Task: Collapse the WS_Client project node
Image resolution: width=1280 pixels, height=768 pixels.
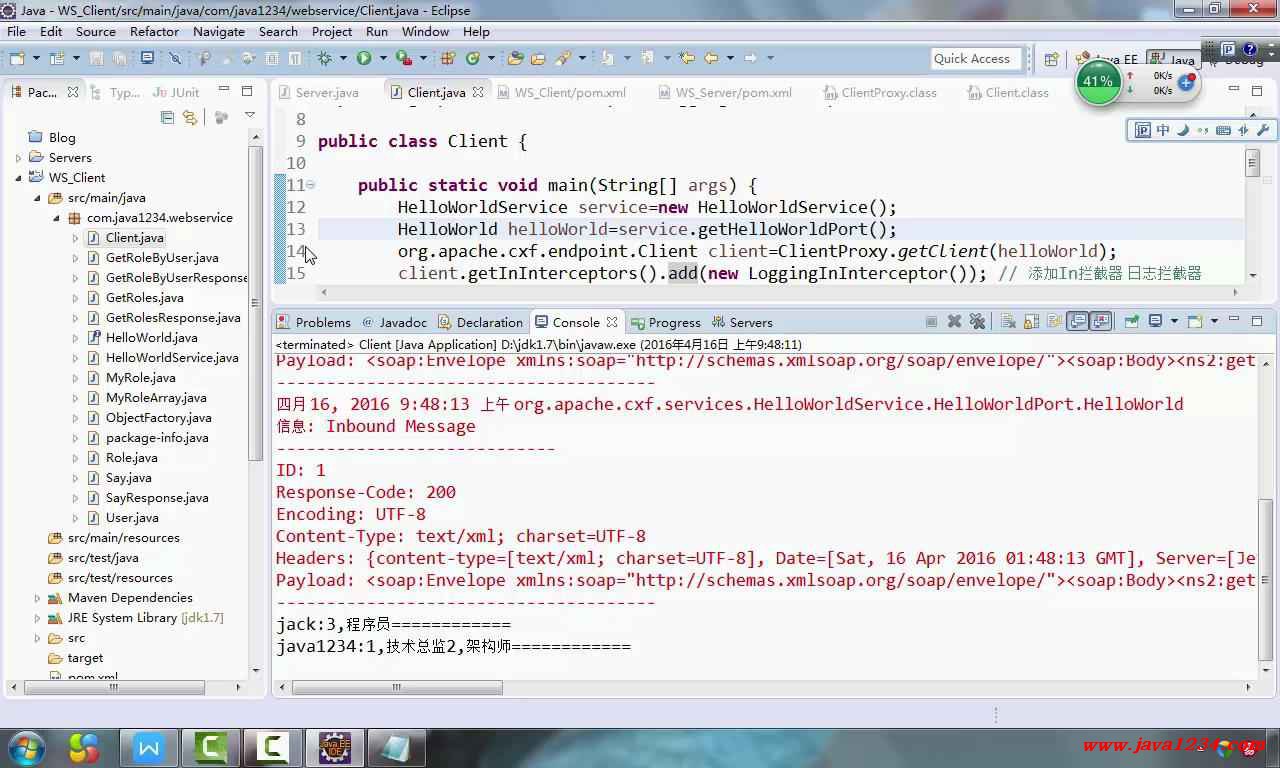Action: point(18,178)
